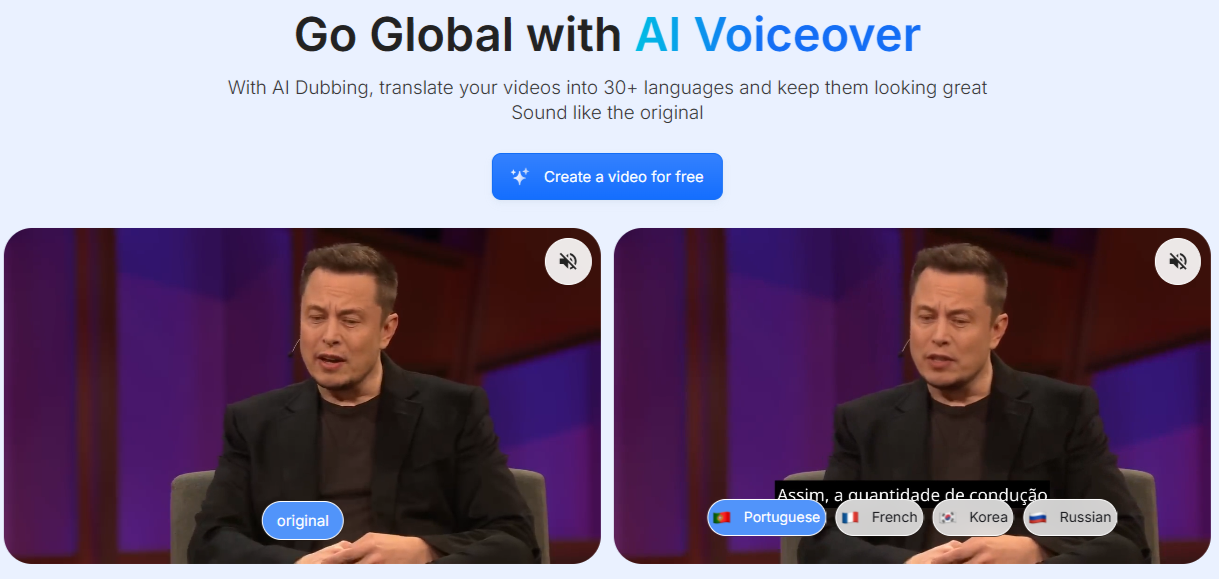Screen dimensions: 1219x579
Task: Click 'Create a video for free' button
Action: (607, 177)
